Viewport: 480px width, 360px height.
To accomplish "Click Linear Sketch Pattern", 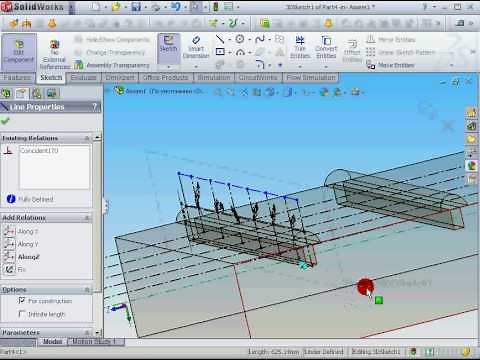I will point(401,52).
